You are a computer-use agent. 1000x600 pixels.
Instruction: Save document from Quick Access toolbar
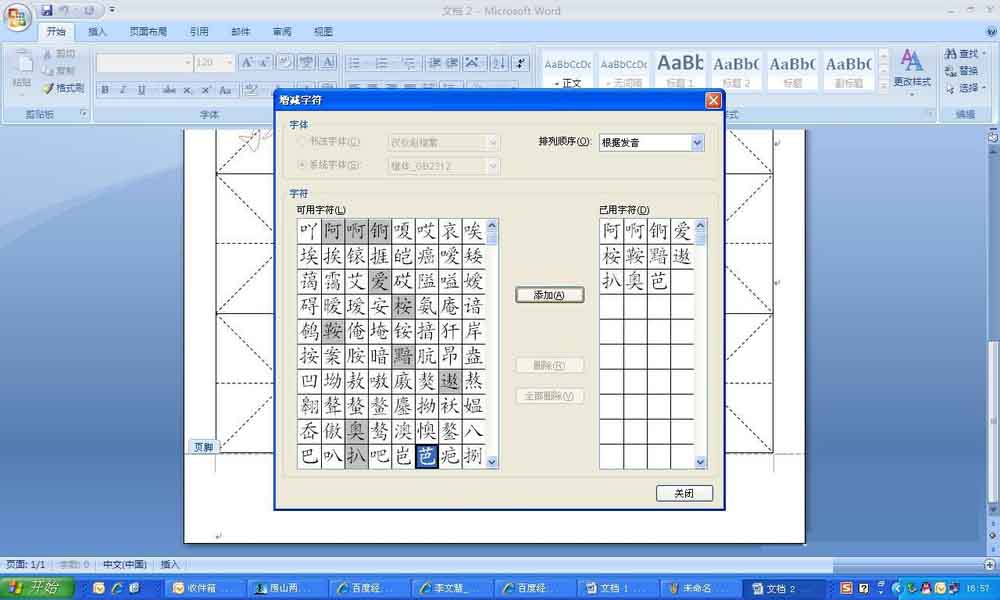(x=47, y=10)
